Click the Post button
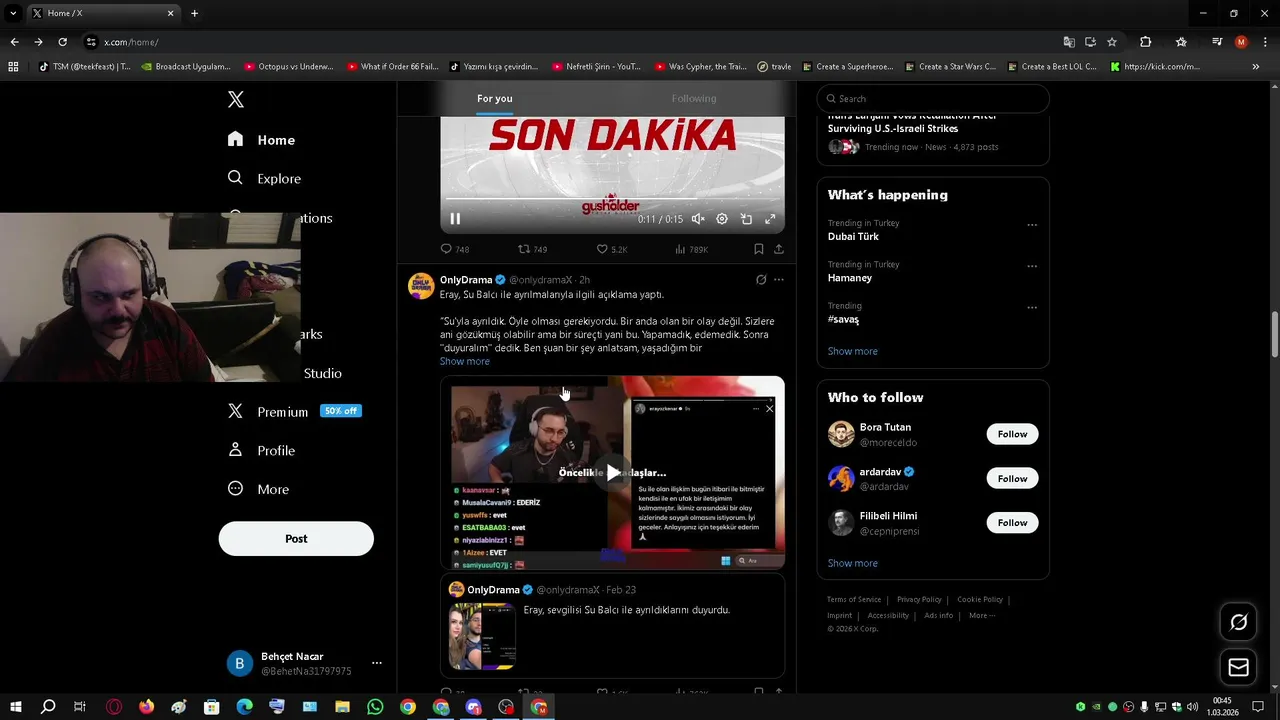 tap(296, 538)
